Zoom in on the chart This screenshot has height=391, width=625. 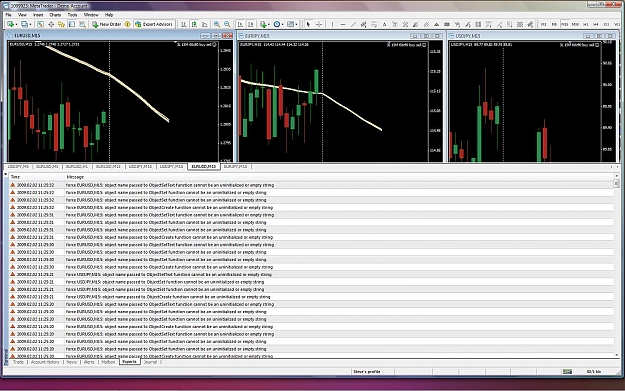(x=216, y=24)
